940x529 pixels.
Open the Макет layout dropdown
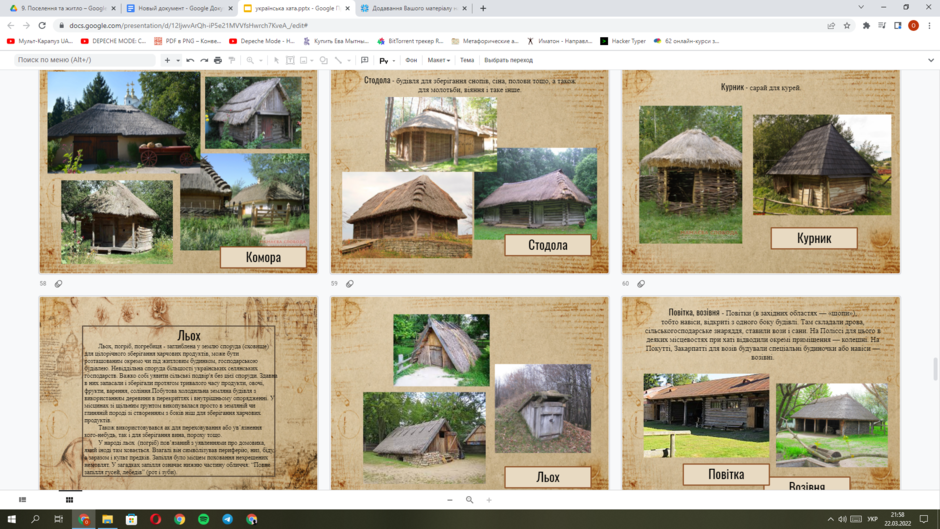[x=438, y=60]
